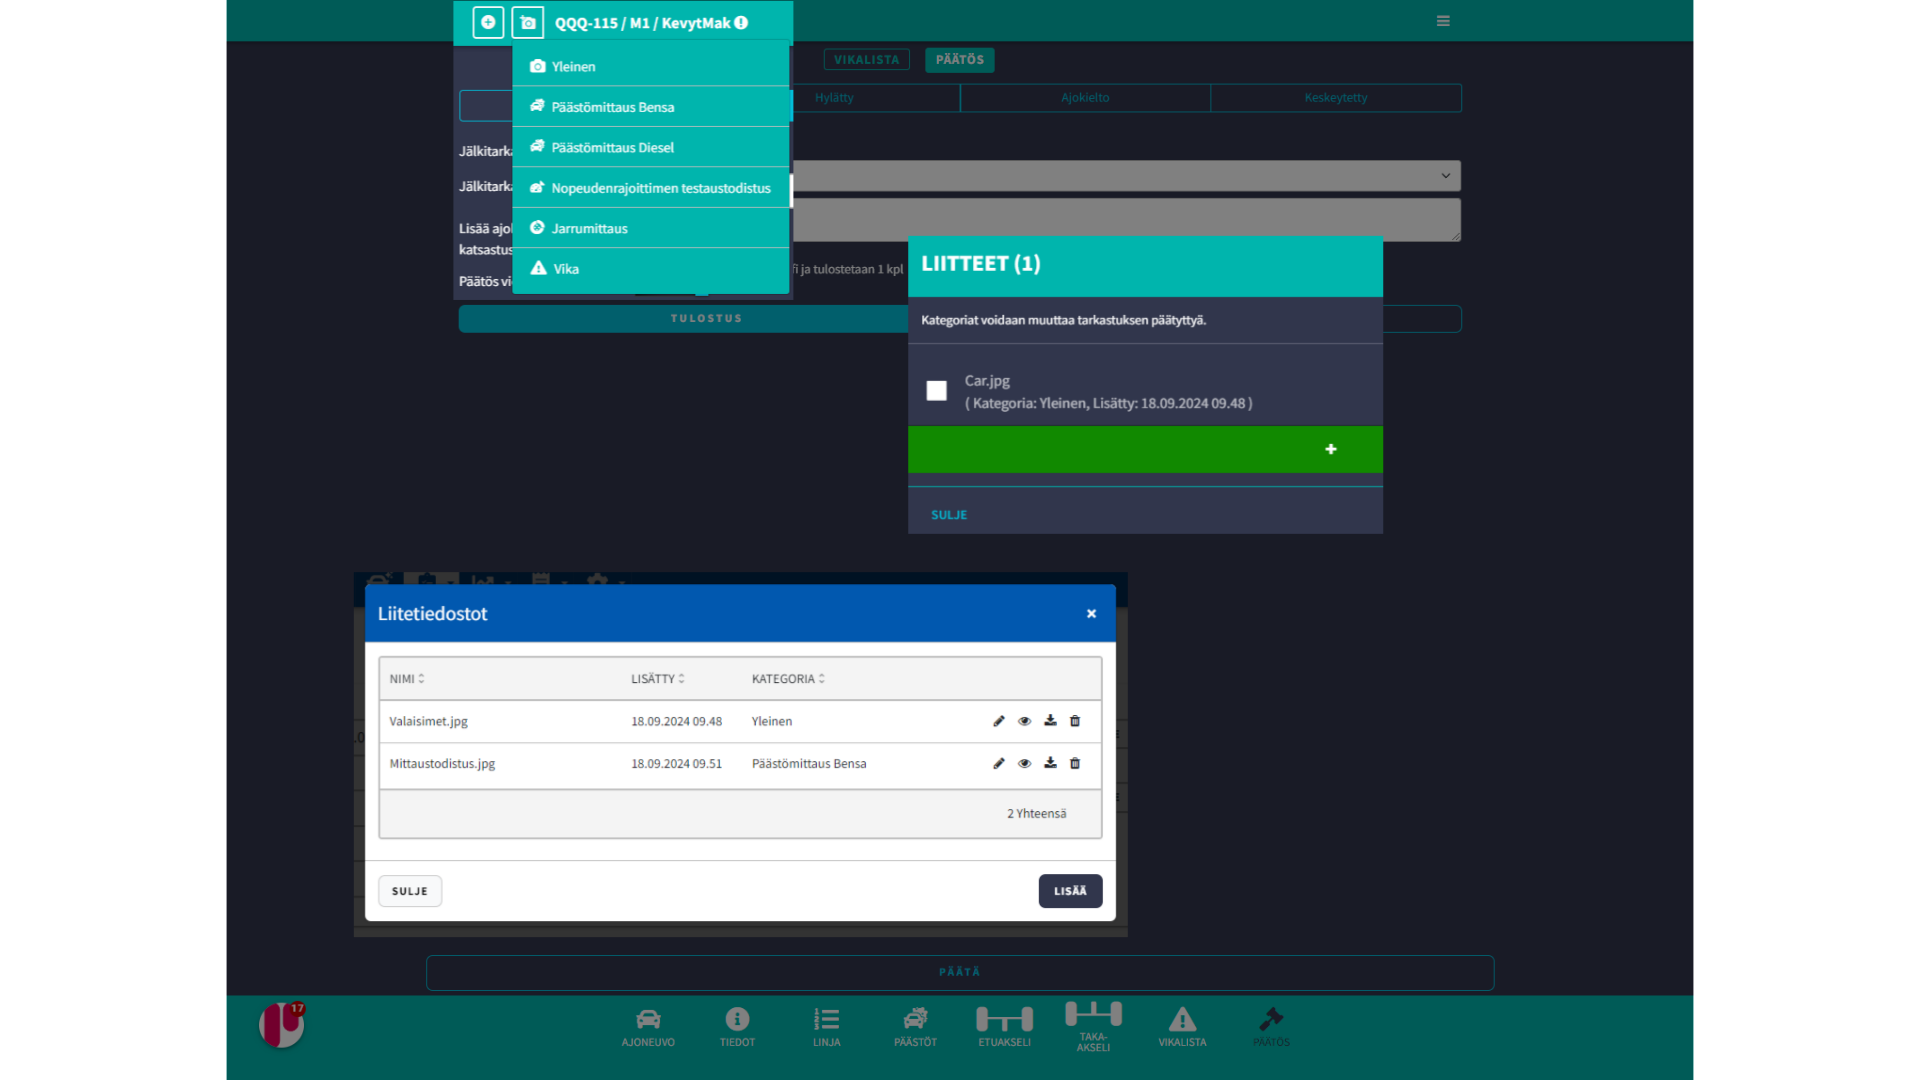
Task: Select Nopeudenrajoittimen testaustodistus menu entry
Action: click(651, 188)
